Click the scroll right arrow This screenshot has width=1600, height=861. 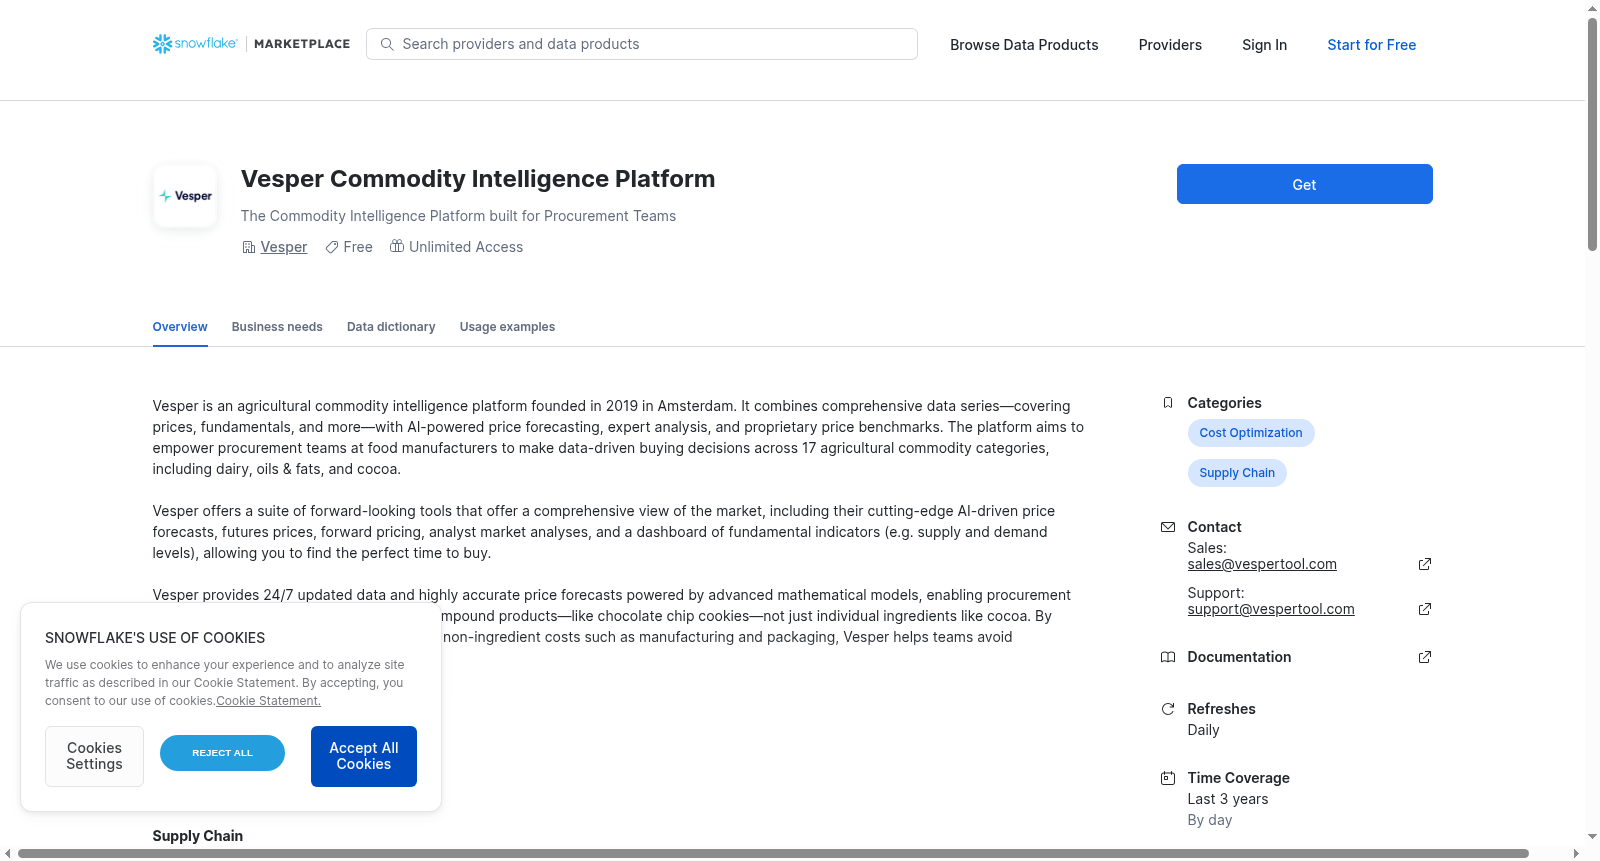1577,853
